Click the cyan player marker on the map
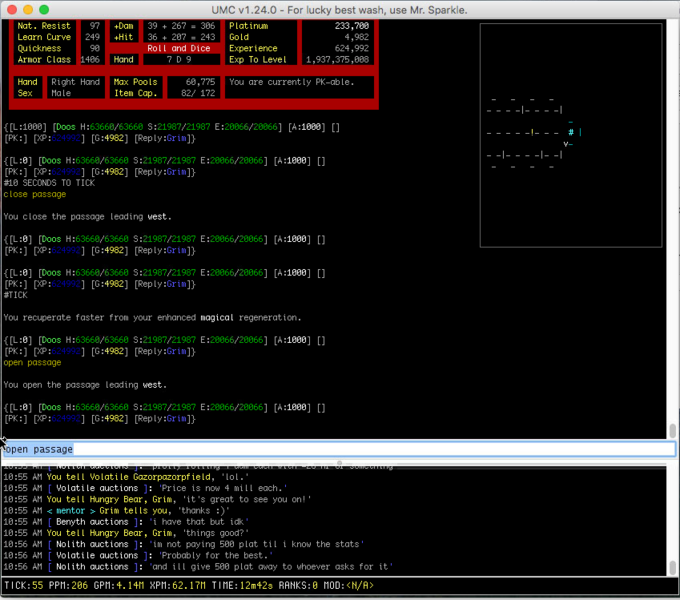Screen dimensions: 680x600 coord(571,132)
